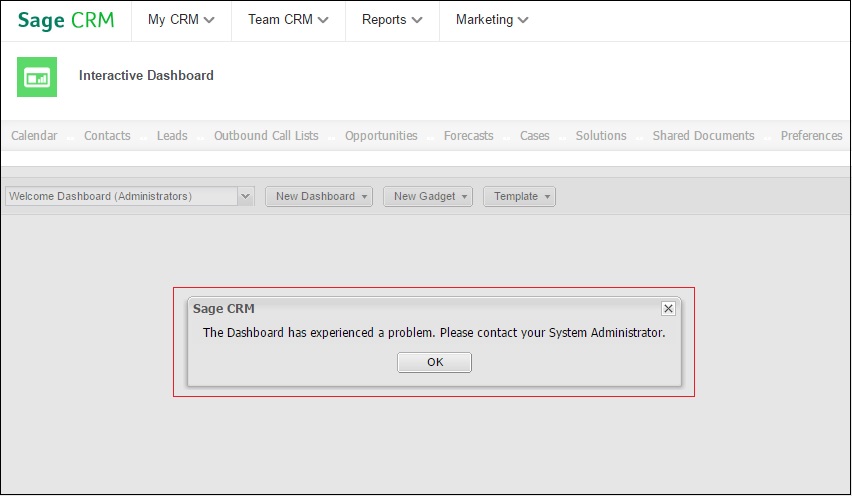This screenshot has width=852, height=496.
Task: Open the Marketing menu
Action: [x=492, y=20]
